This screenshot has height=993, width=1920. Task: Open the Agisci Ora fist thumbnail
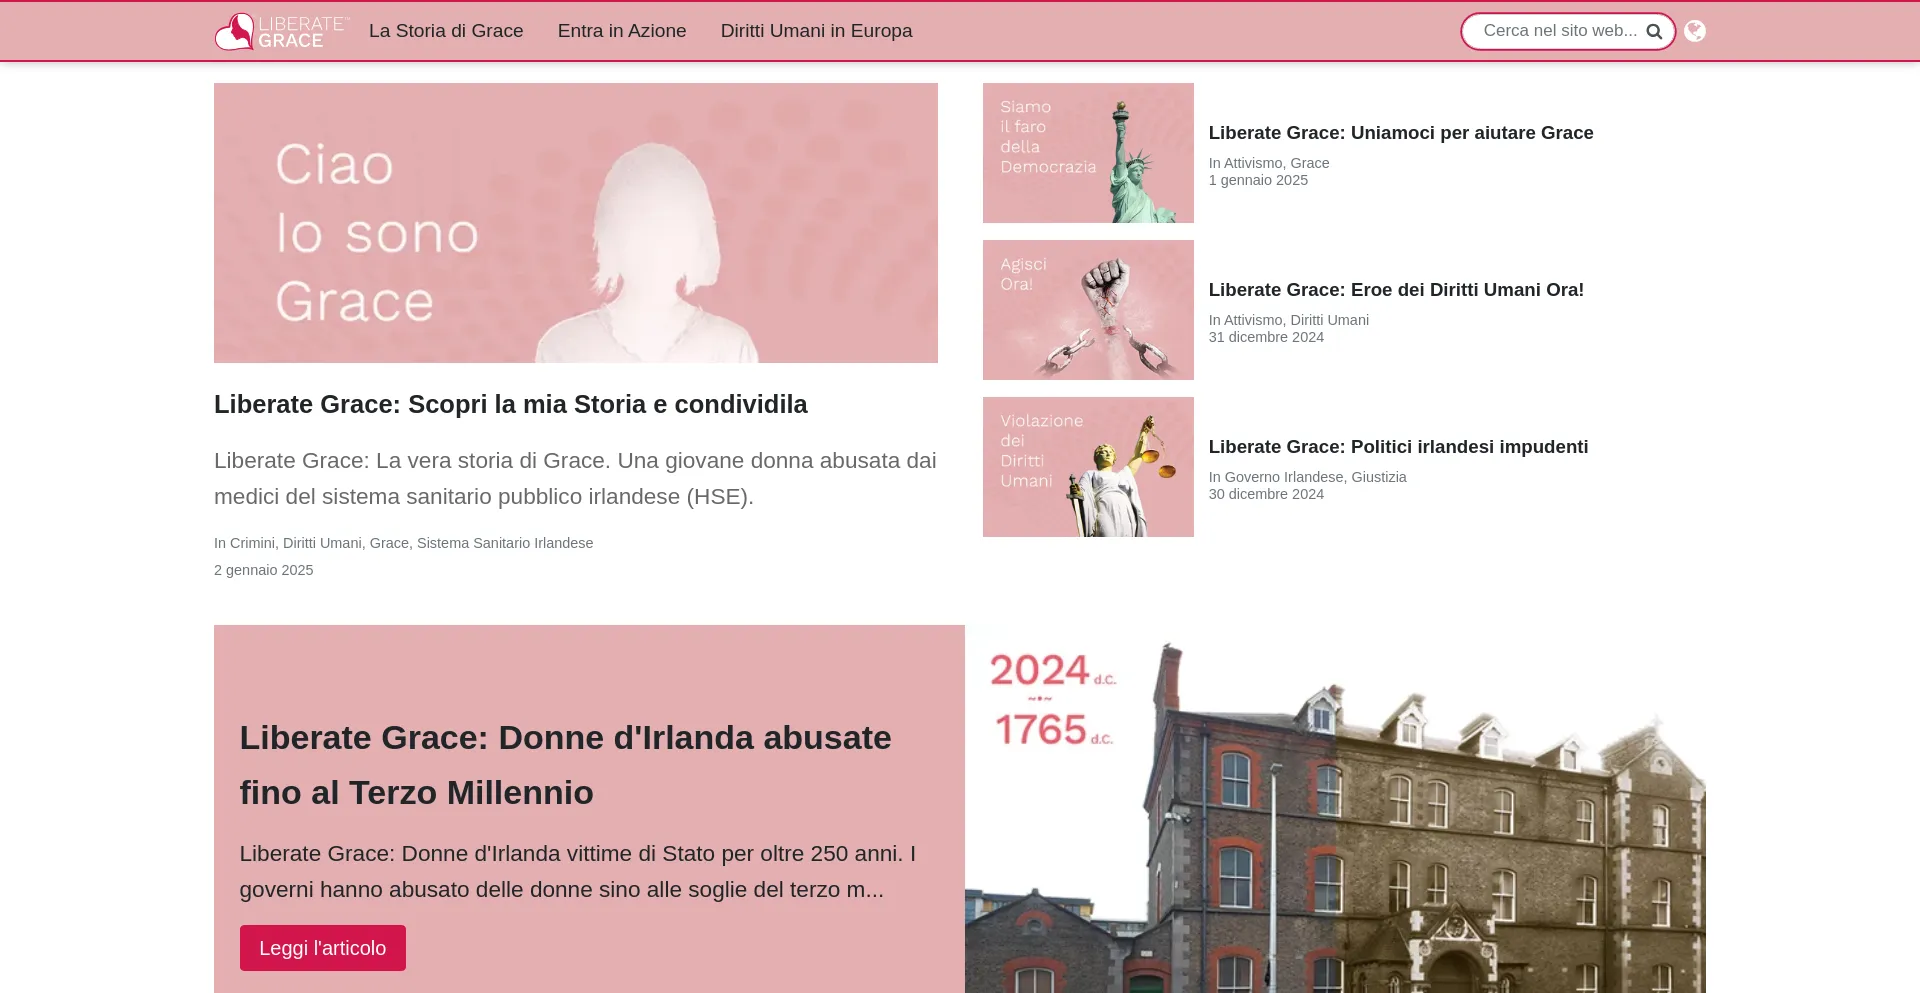1088,310
